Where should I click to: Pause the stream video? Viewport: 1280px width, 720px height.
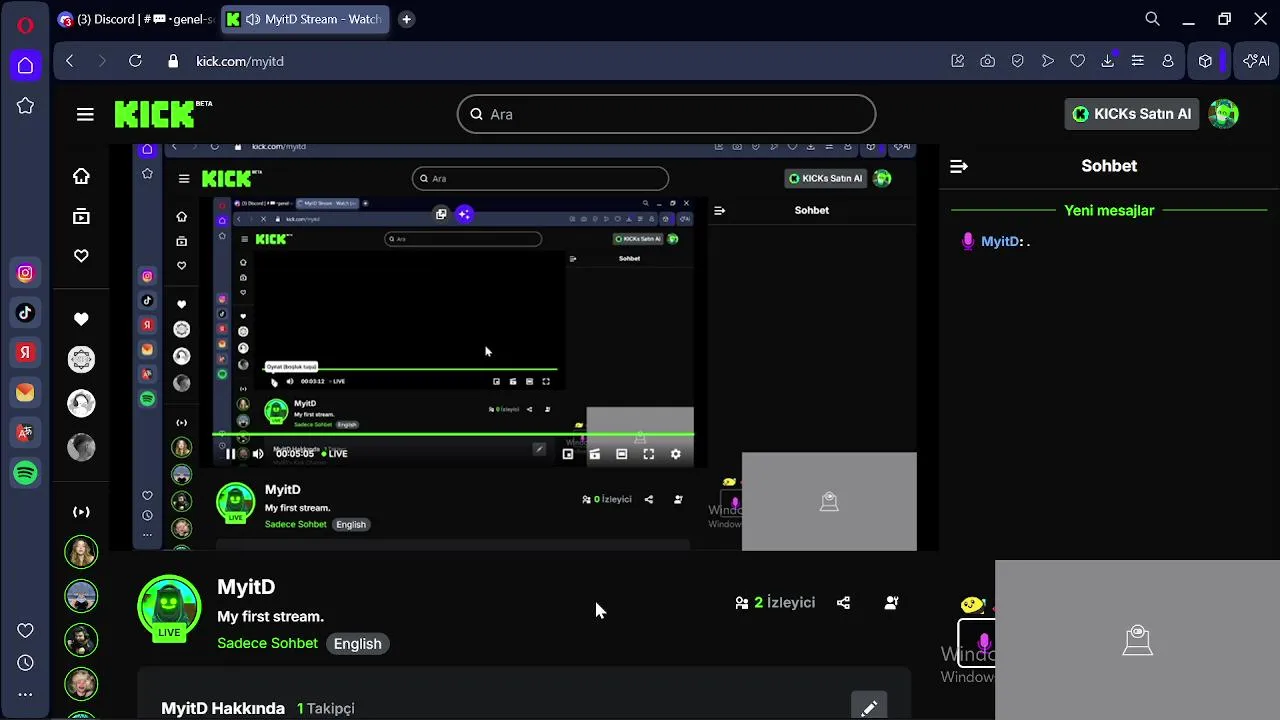230,454
